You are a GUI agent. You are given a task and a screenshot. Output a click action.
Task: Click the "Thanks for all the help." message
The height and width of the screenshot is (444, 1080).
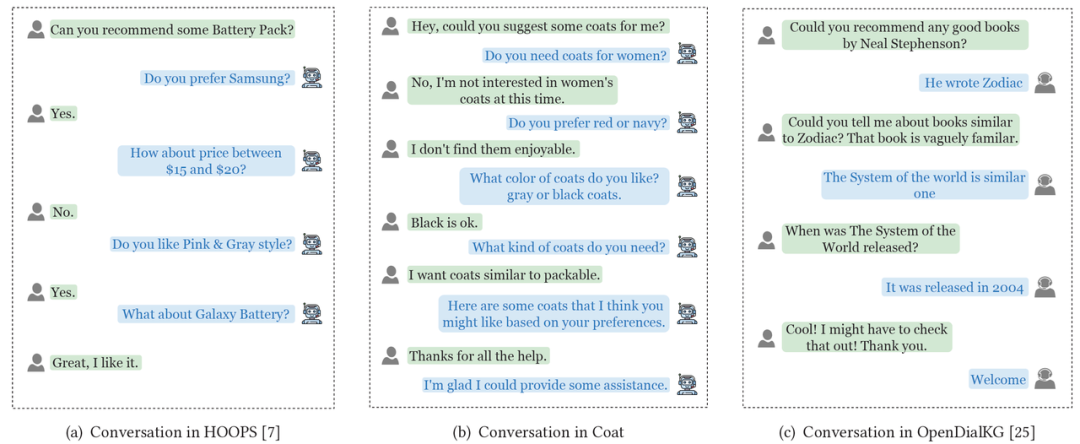pyautogui.click(x=478, y=355)
